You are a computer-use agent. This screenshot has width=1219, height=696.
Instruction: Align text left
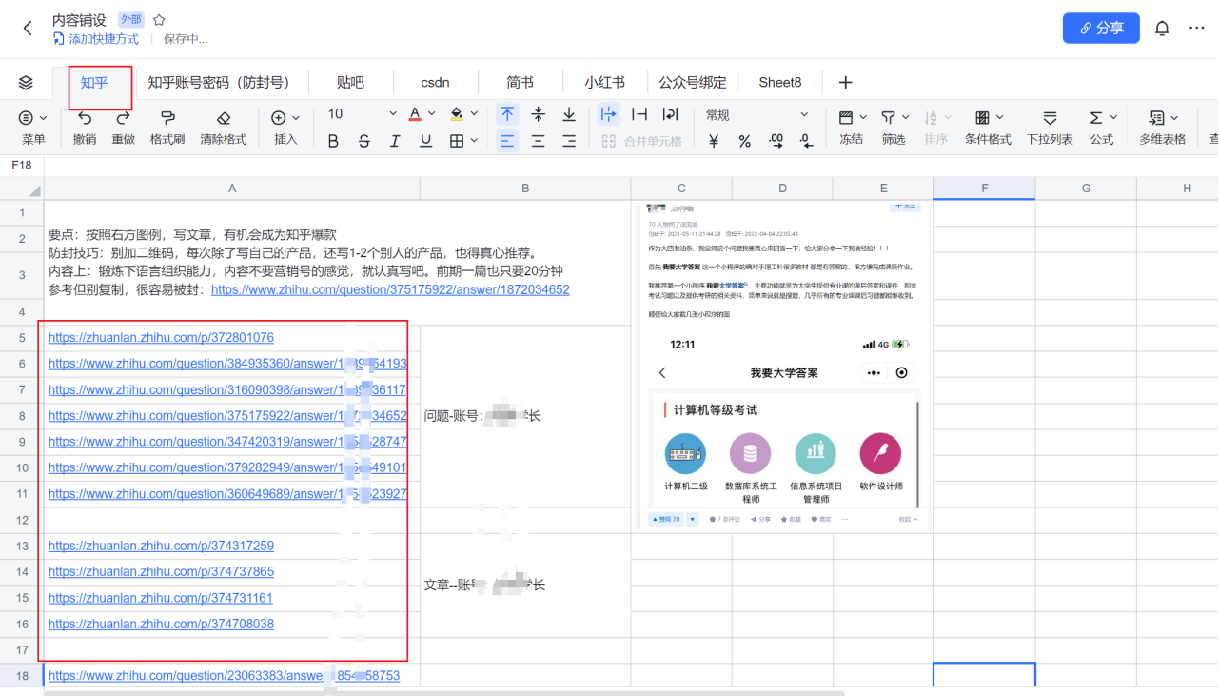[x=508, y=141]
